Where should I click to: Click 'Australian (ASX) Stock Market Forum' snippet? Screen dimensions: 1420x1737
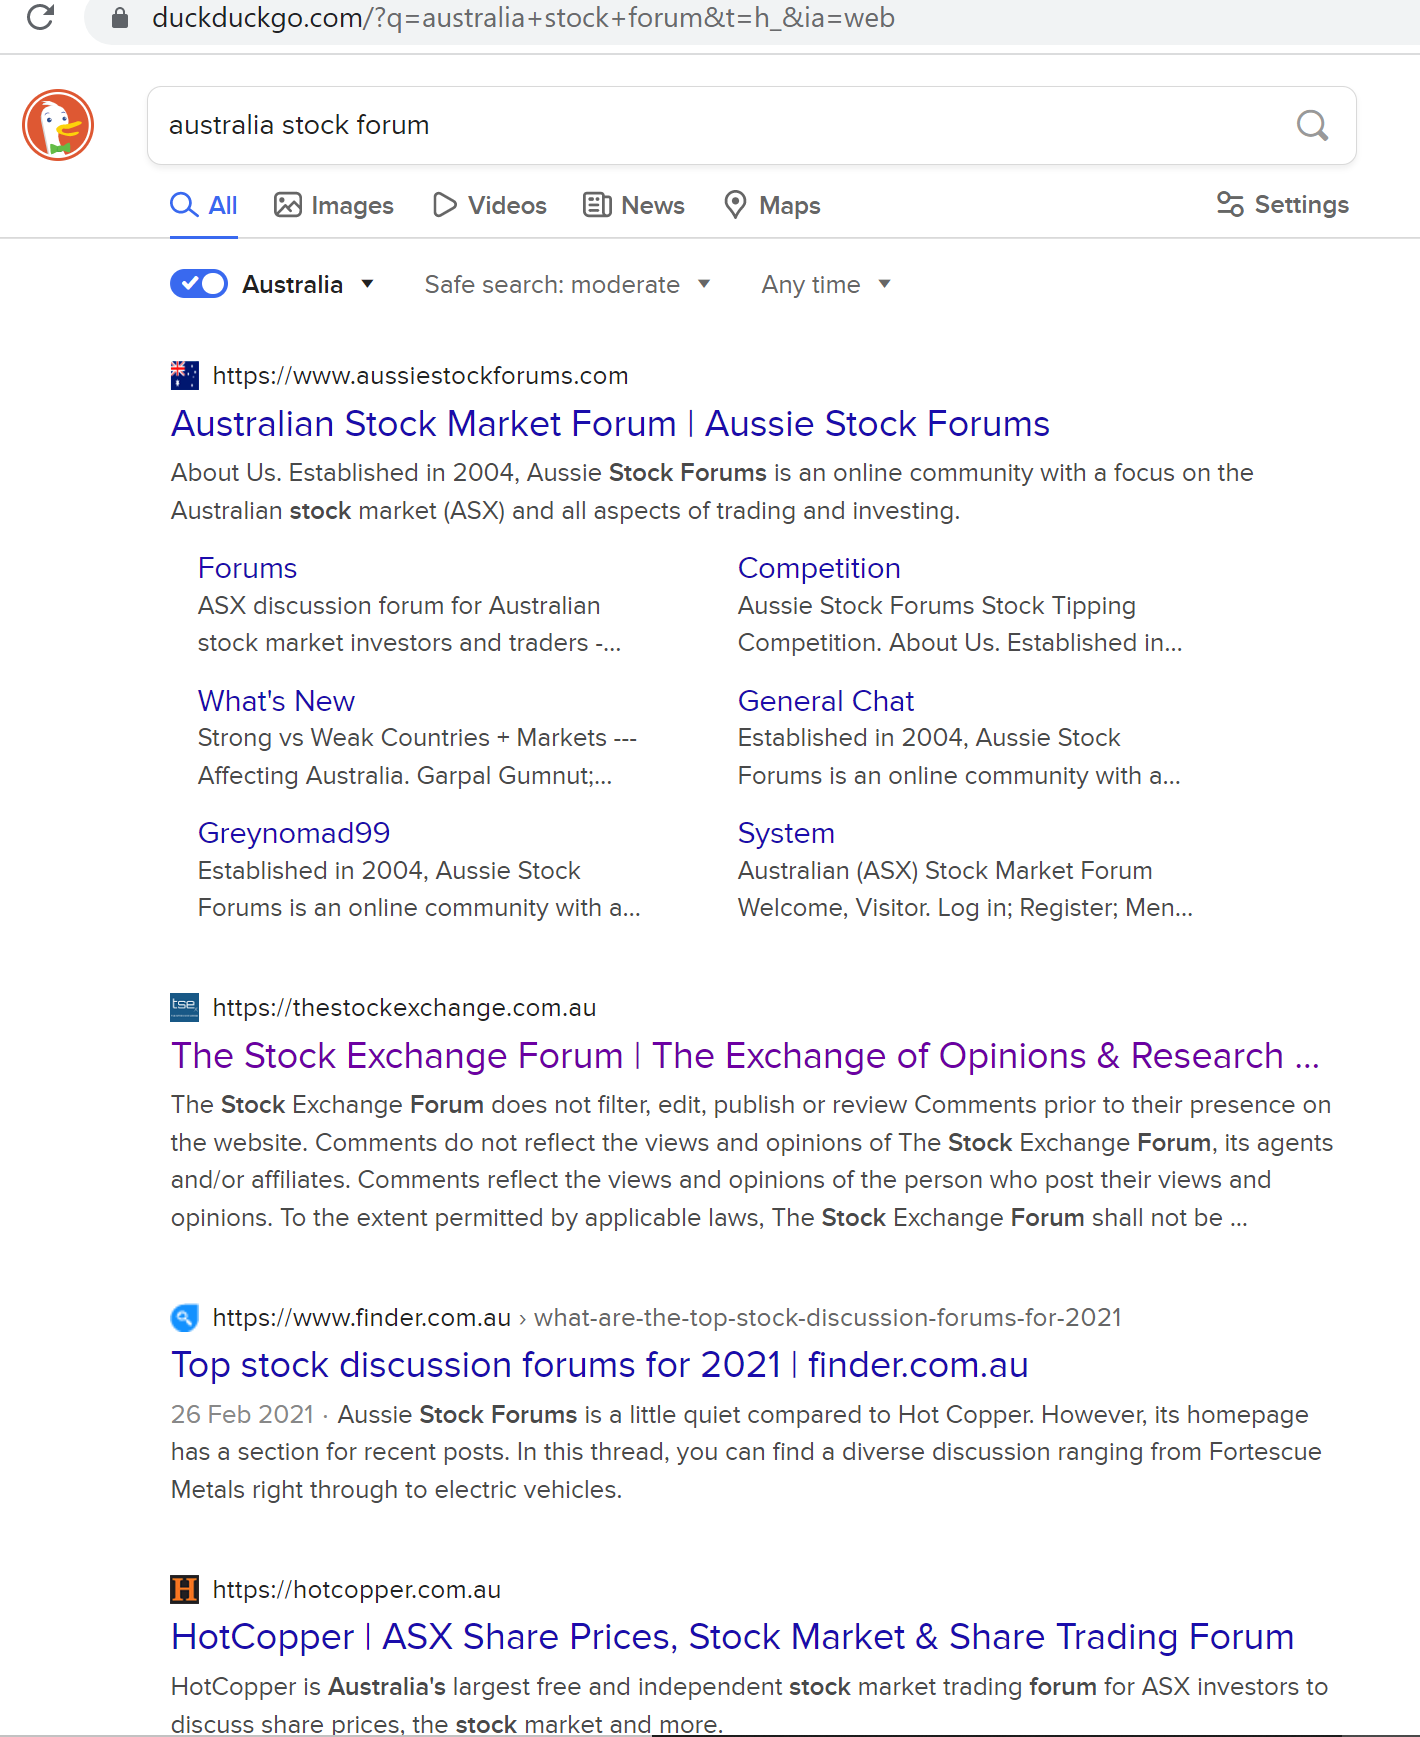(945, 871)
